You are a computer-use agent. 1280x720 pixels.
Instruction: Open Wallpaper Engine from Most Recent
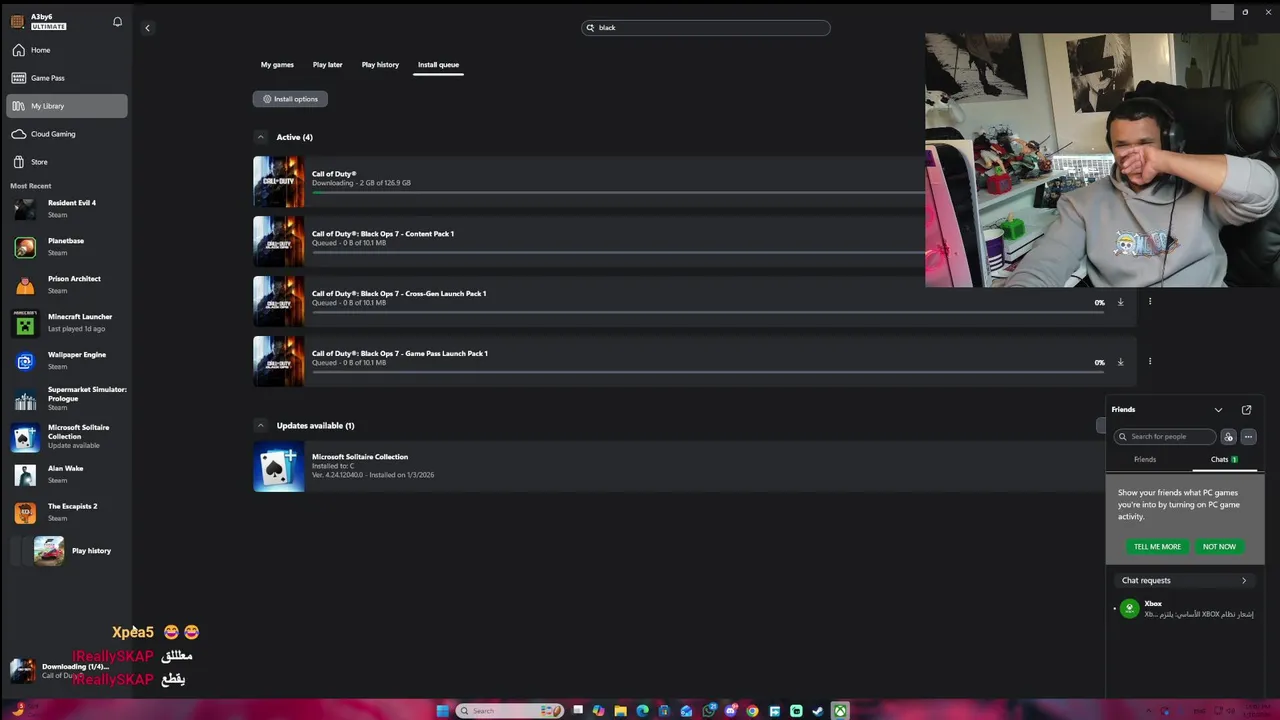coord(66,361)
